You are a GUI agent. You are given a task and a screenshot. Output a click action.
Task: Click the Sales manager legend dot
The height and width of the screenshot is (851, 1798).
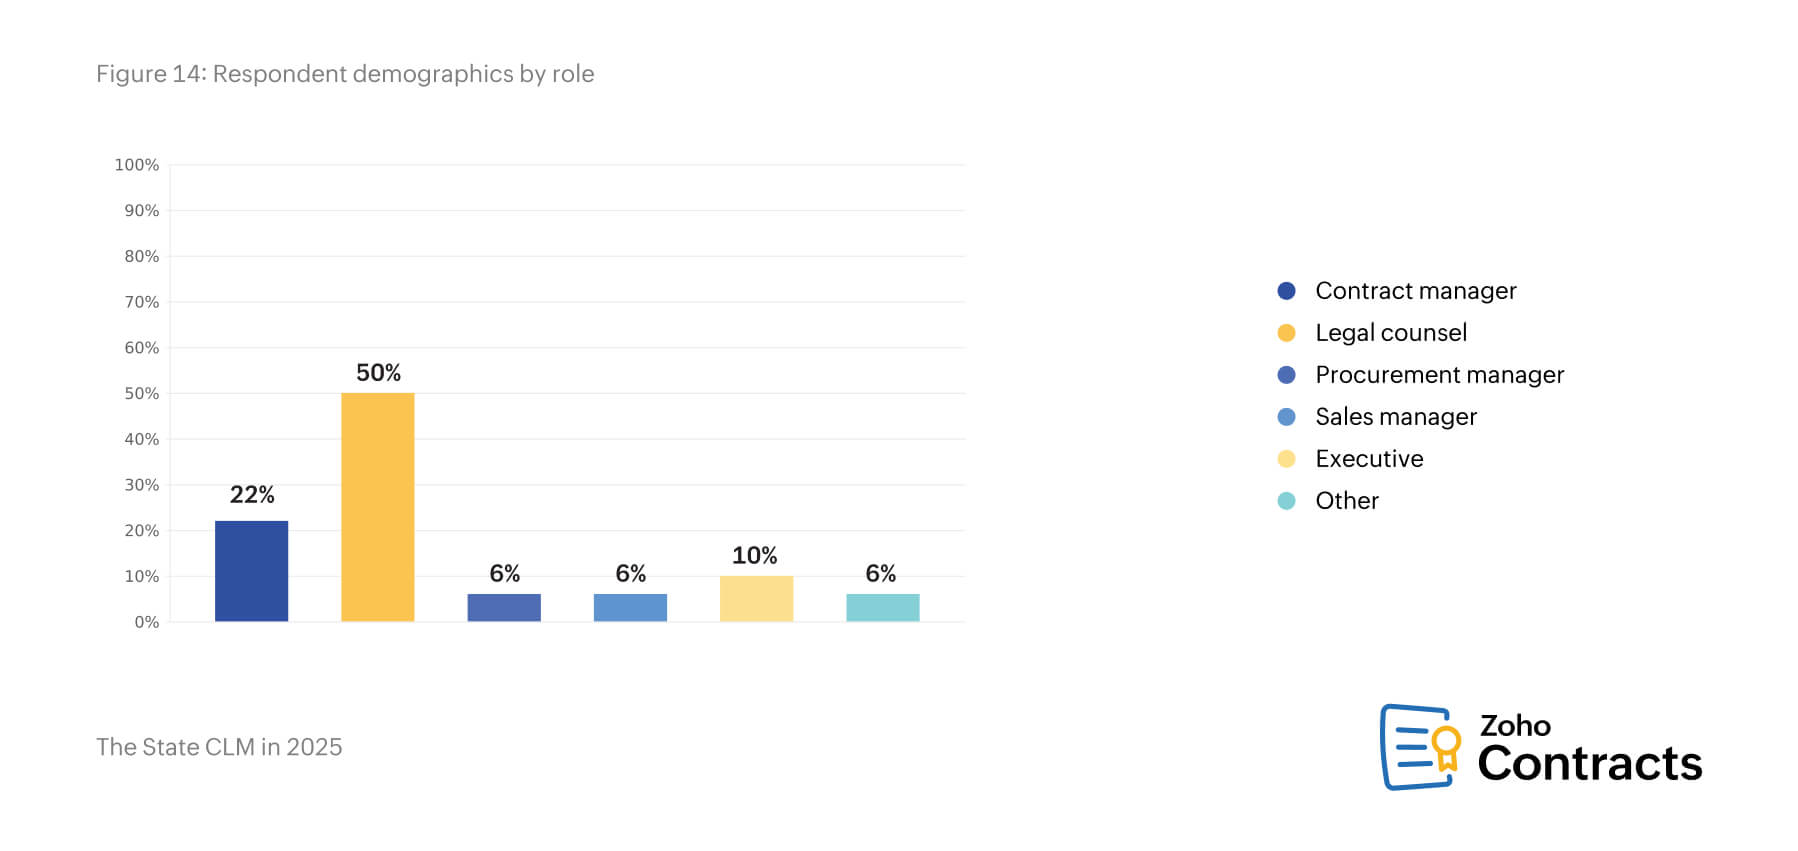tap(1286, 417)
